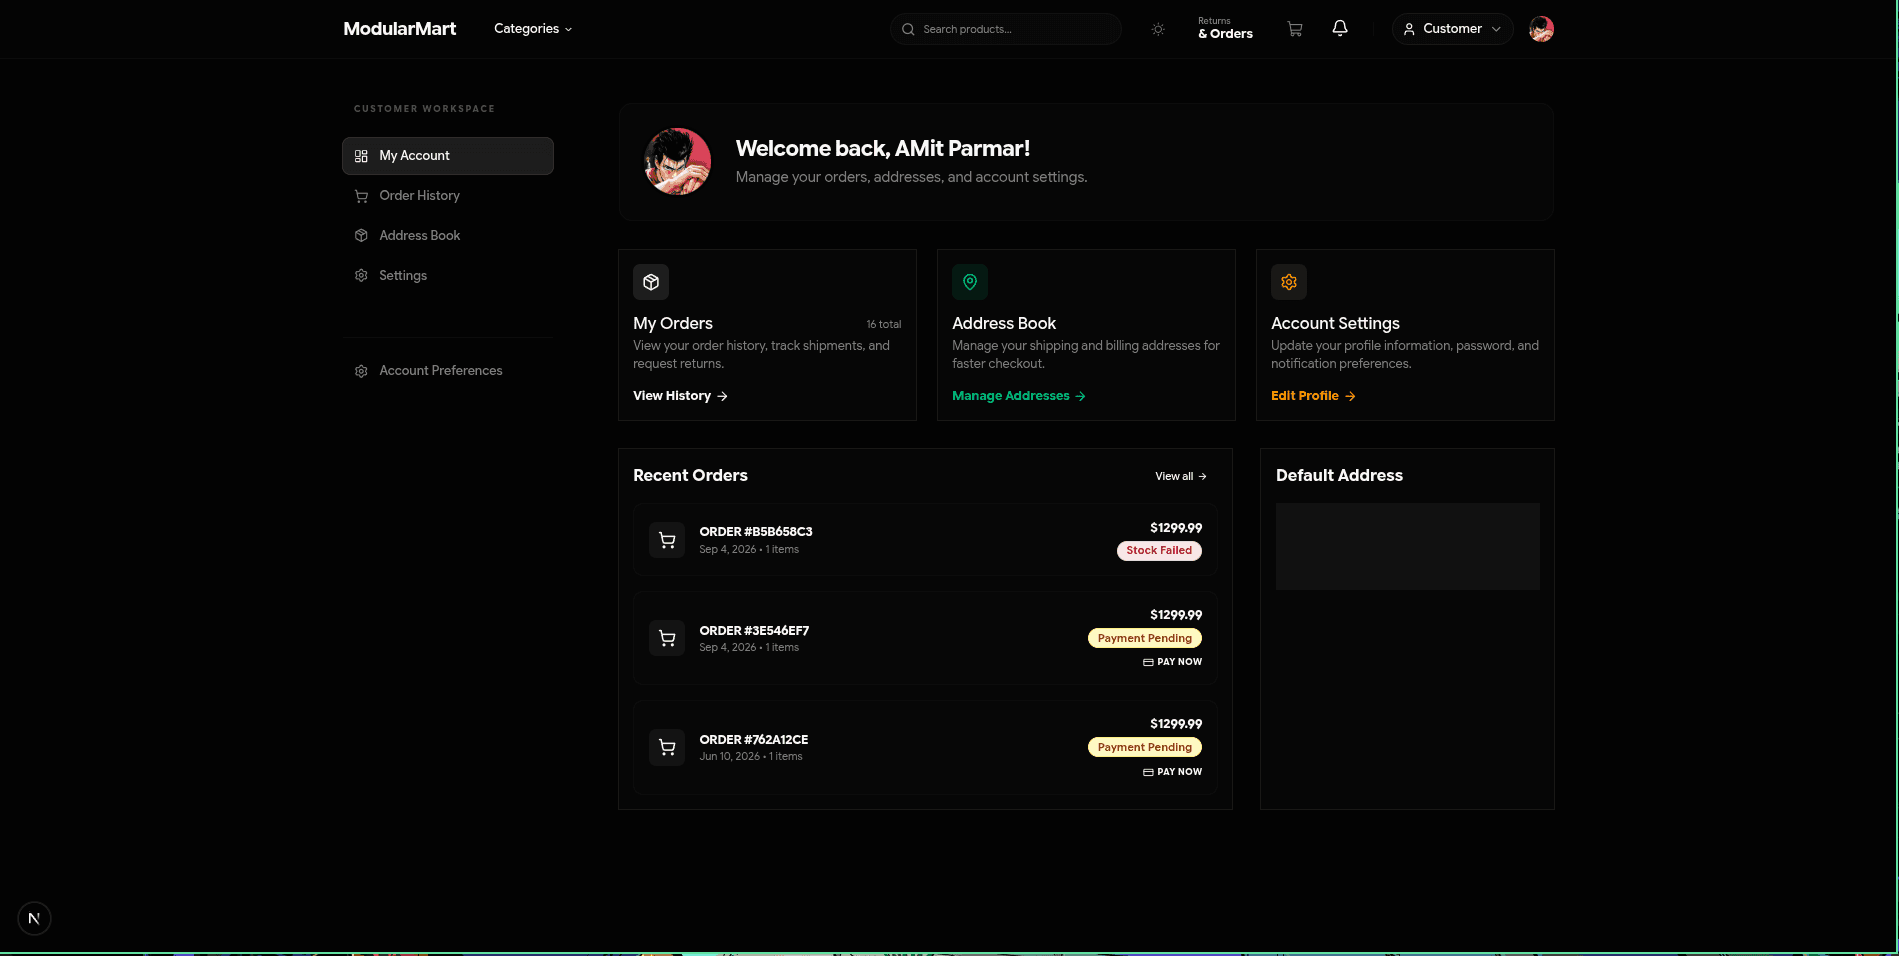Open order #B5B658C3 title

tap(756, 532)
